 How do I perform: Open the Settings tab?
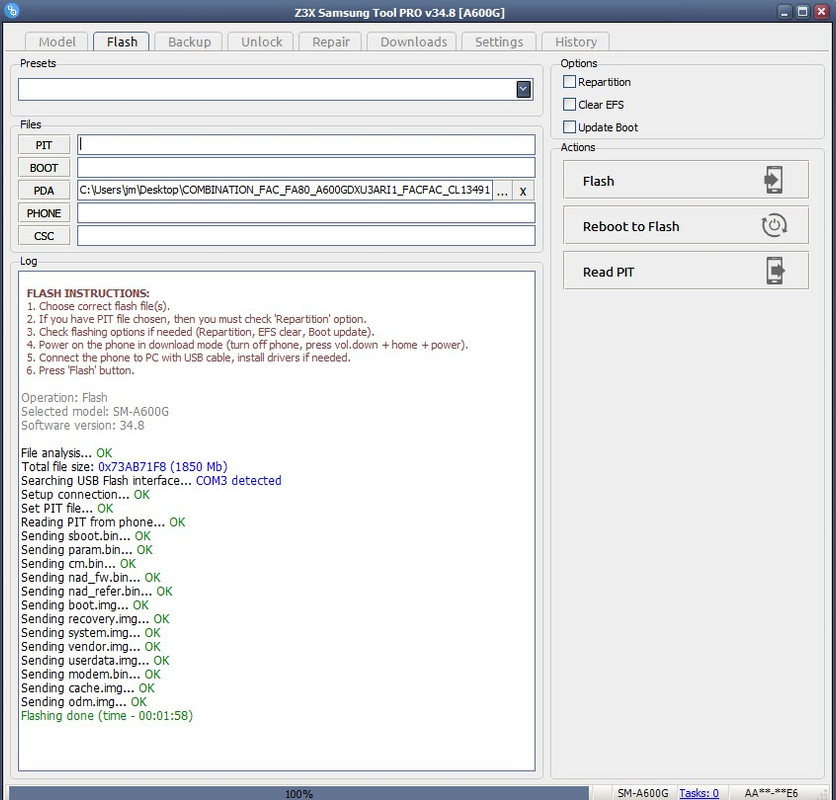(x=499, y=42)
